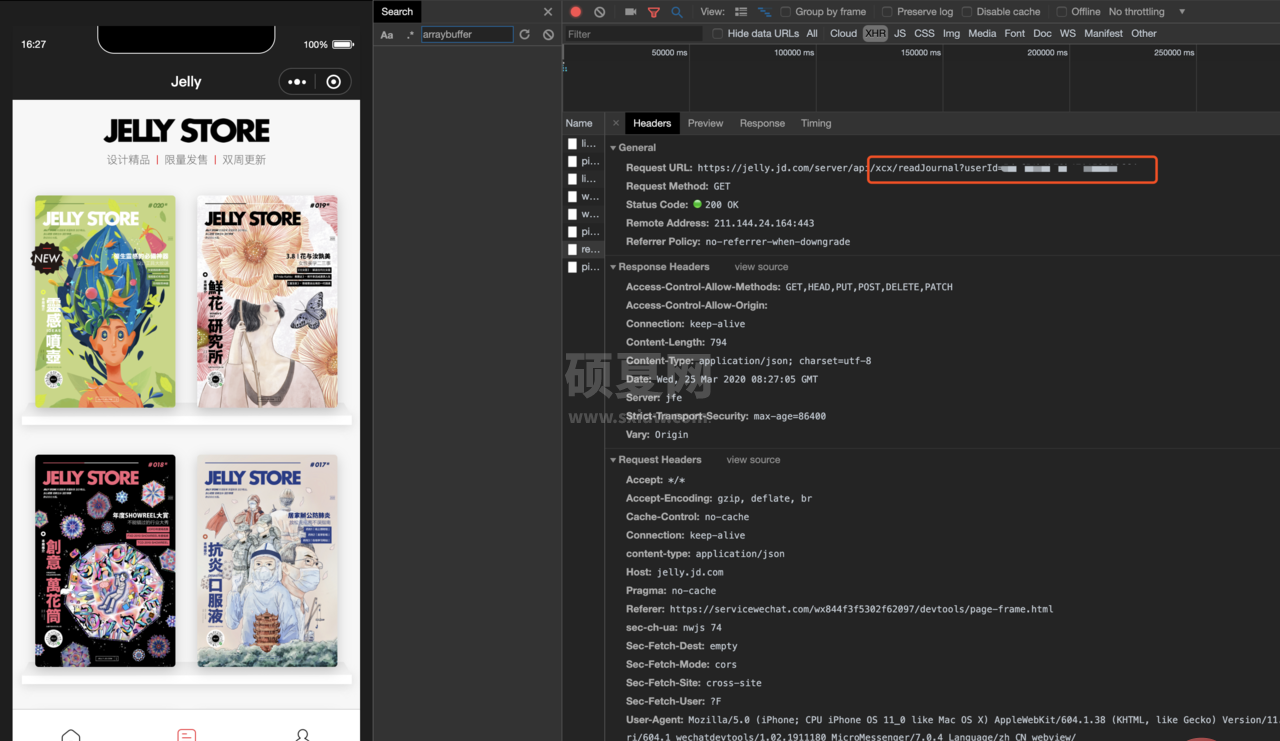Toggle match case Aa option
Screen dimensions: 1280x741
387,34
